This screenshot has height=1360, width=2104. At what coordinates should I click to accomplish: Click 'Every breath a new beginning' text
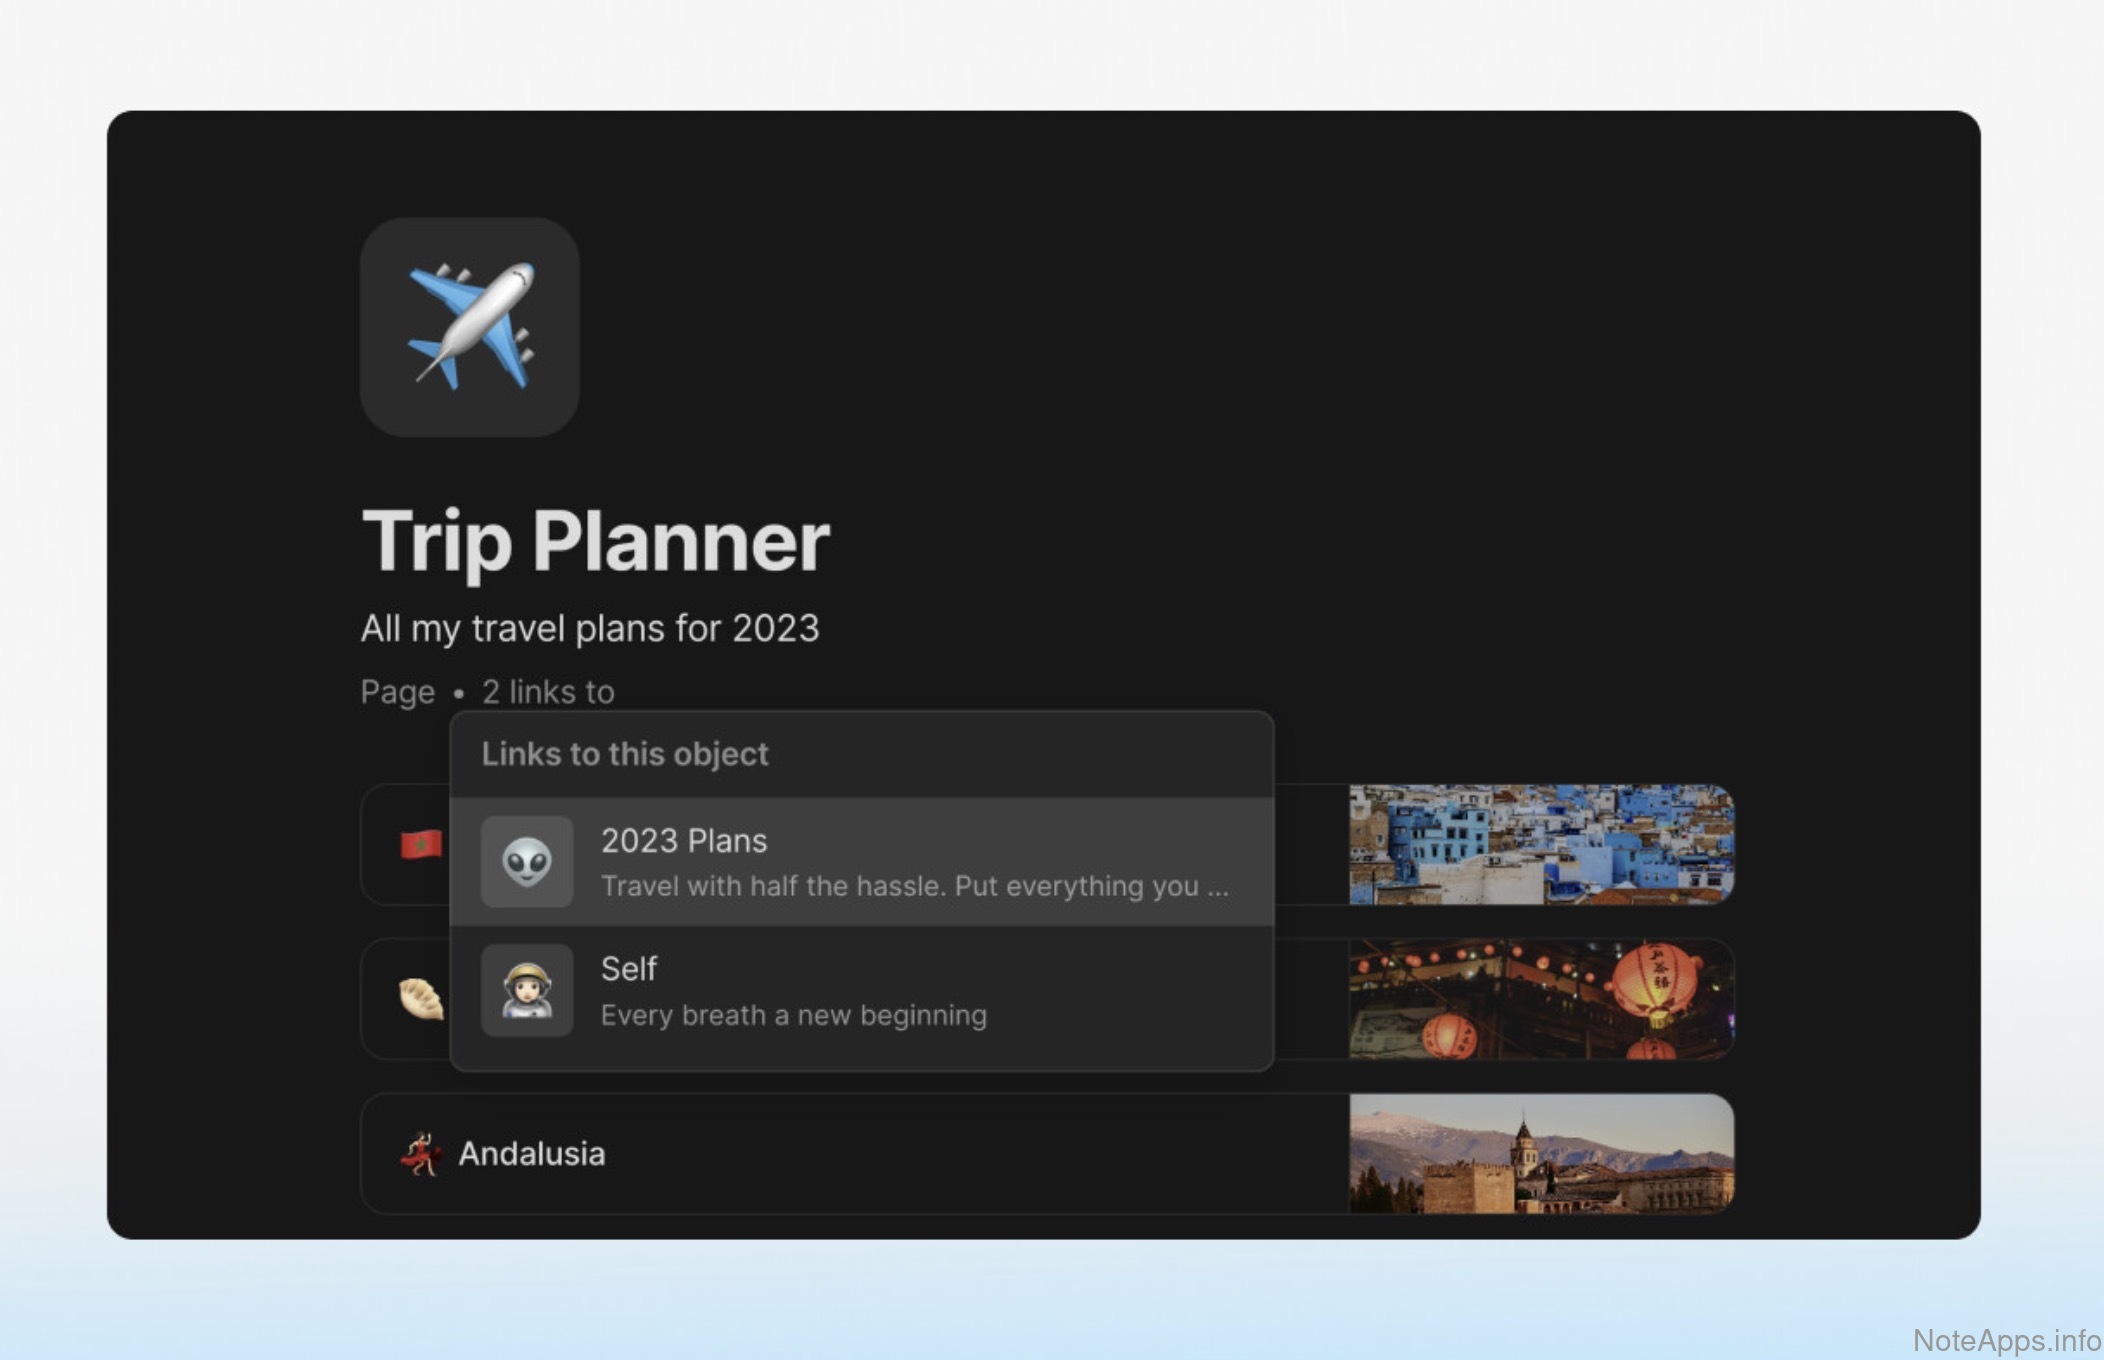793,1015
